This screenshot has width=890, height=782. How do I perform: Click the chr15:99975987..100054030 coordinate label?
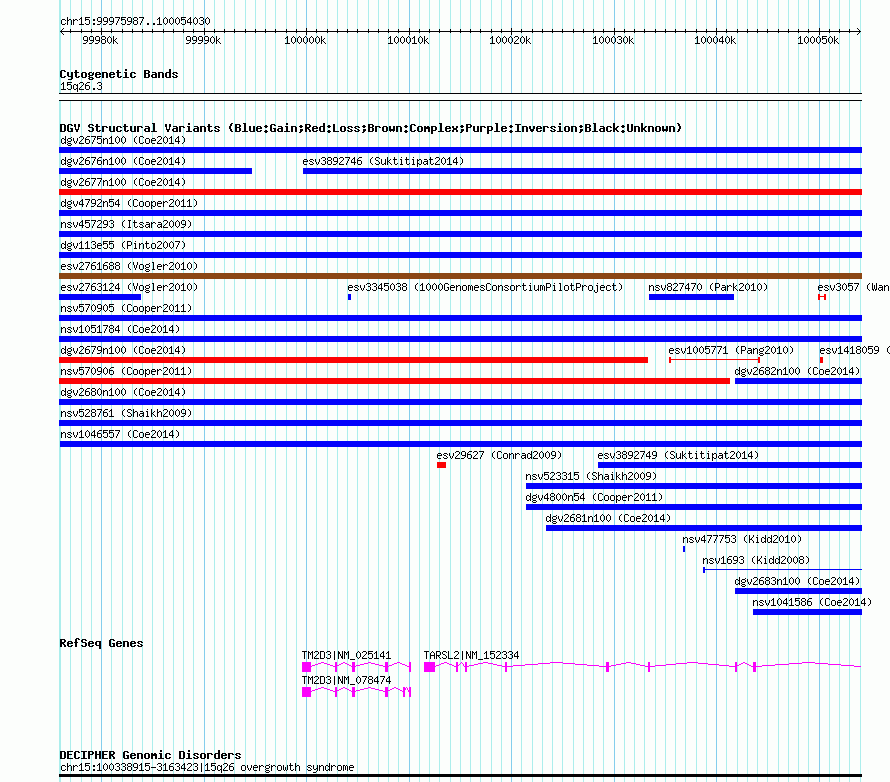[135, 21]
